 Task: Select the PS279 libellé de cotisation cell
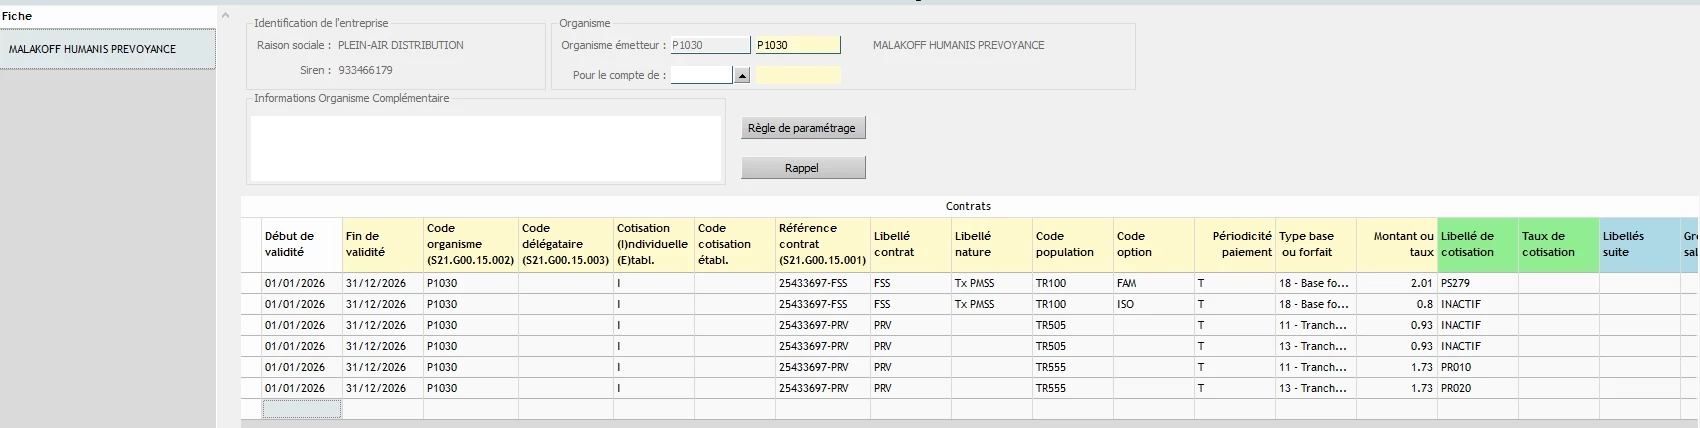[x=1477, y=284]
